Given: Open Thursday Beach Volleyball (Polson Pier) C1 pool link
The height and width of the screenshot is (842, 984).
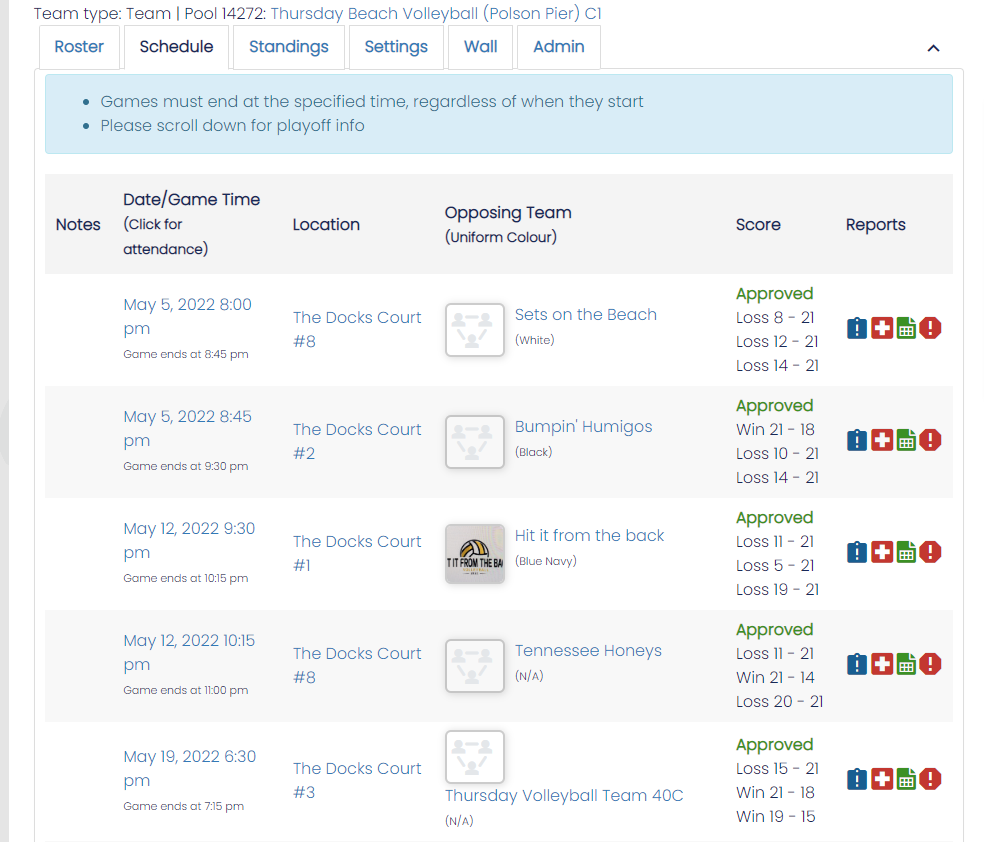Looking at the screenshot, I should click(436, 13).
